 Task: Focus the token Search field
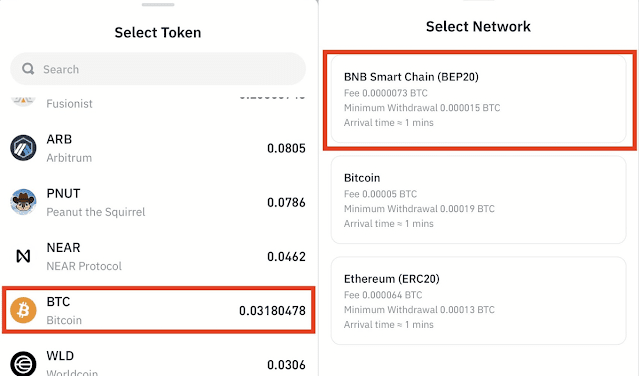pyautogui.click(x=158, y=69)
